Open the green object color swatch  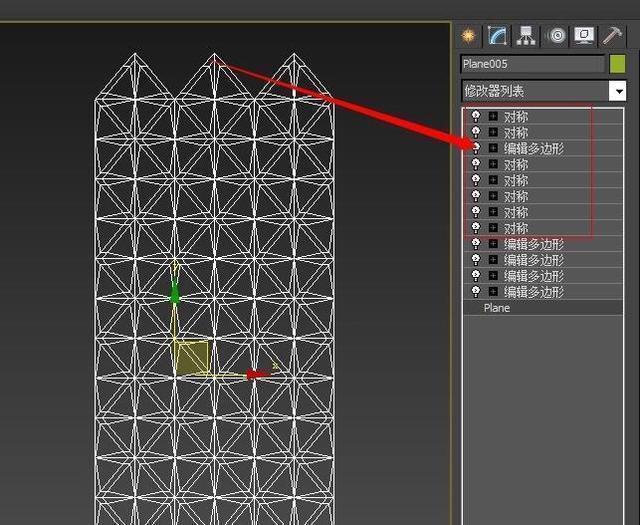(x=617, y=64)
